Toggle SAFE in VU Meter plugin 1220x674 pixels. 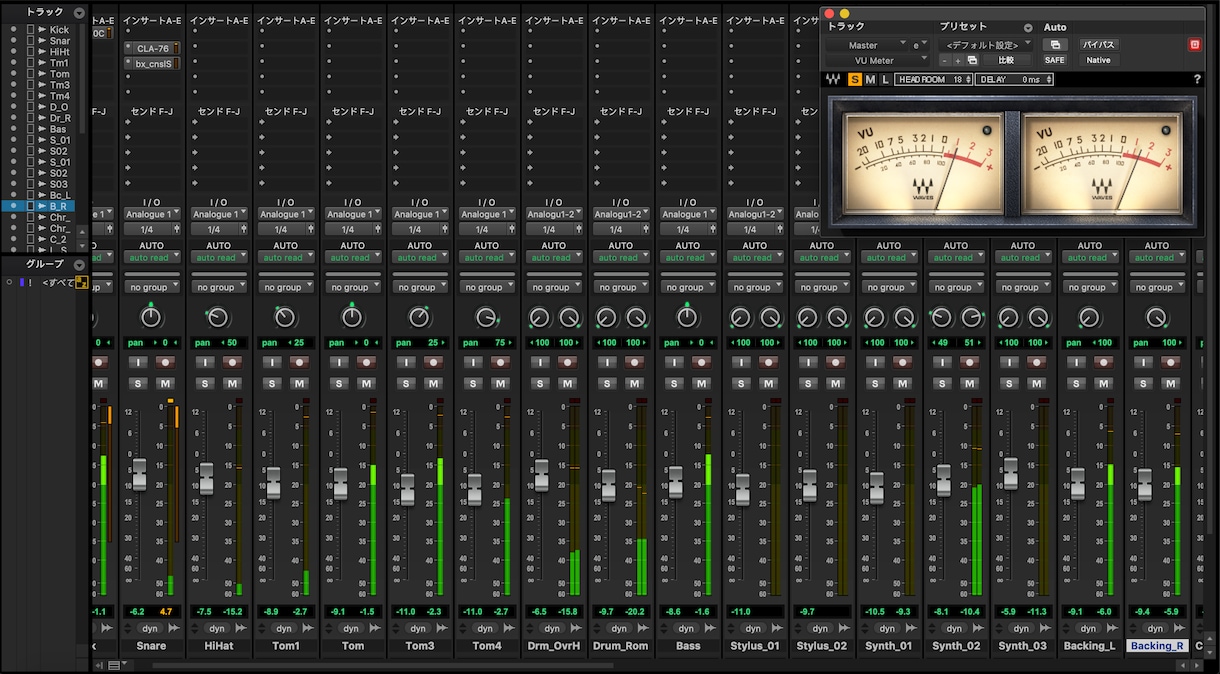click(x=1055, y=60)
